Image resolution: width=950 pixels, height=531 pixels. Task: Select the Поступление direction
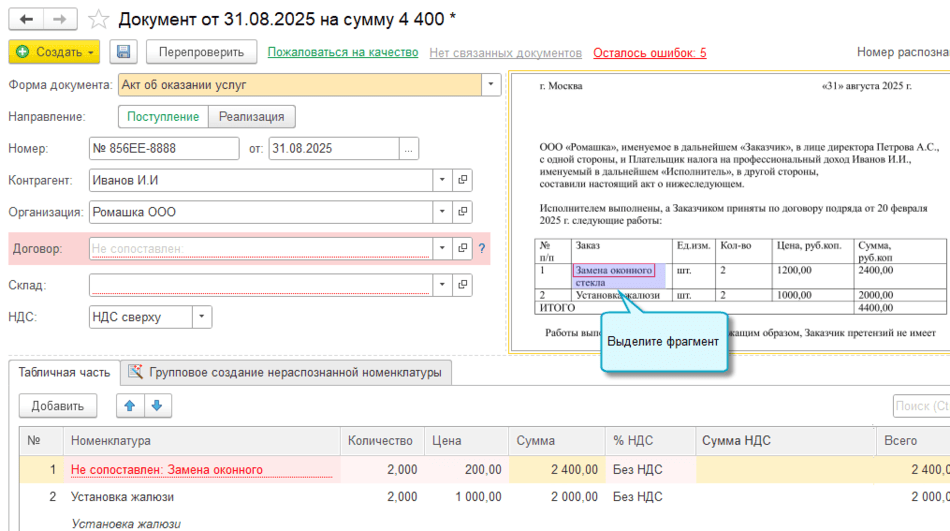[x=163, y=117]
